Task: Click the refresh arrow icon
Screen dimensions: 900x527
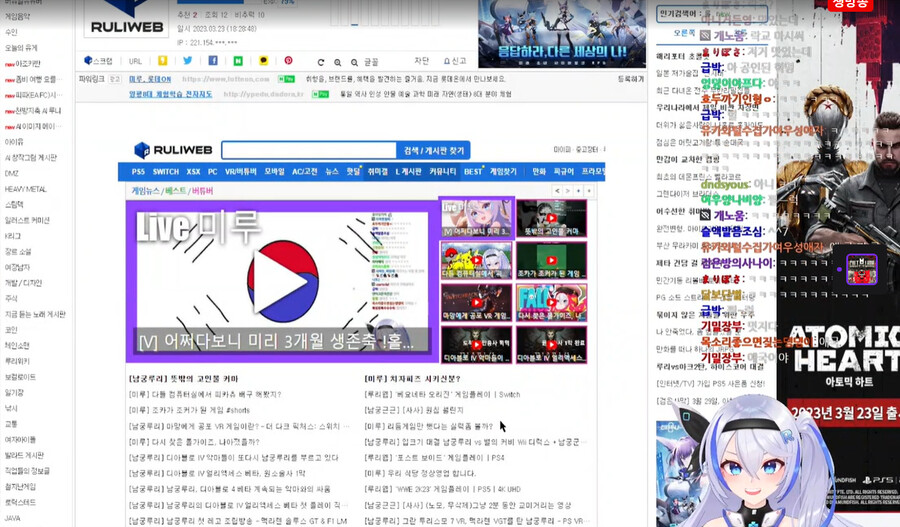Action: point(321,62)
